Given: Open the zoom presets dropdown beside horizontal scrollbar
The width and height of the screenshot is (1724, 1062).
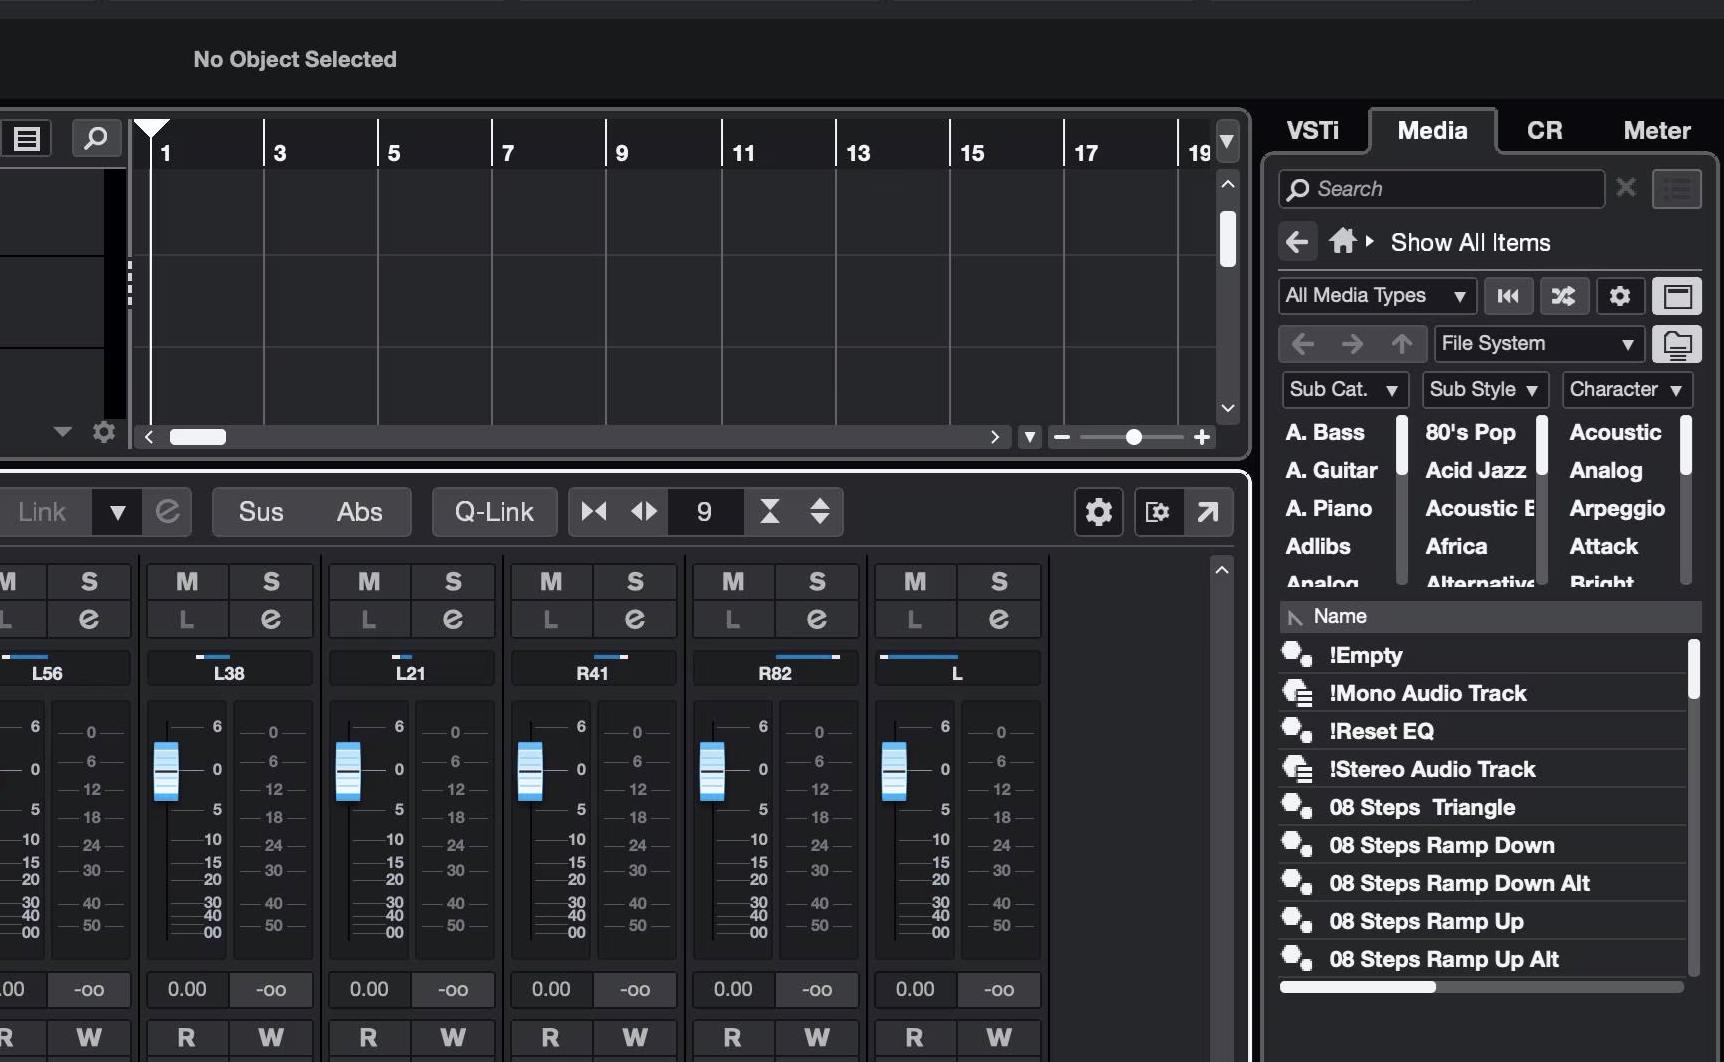Looking at the screenshot, I should (x=1029, y=437).
